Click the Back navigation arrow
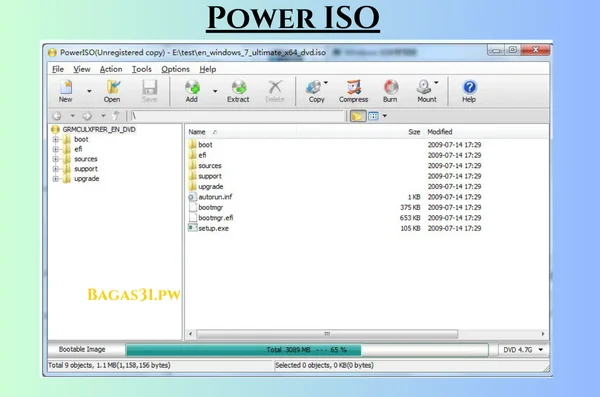600x397 pixels. [x=57, y=116]
